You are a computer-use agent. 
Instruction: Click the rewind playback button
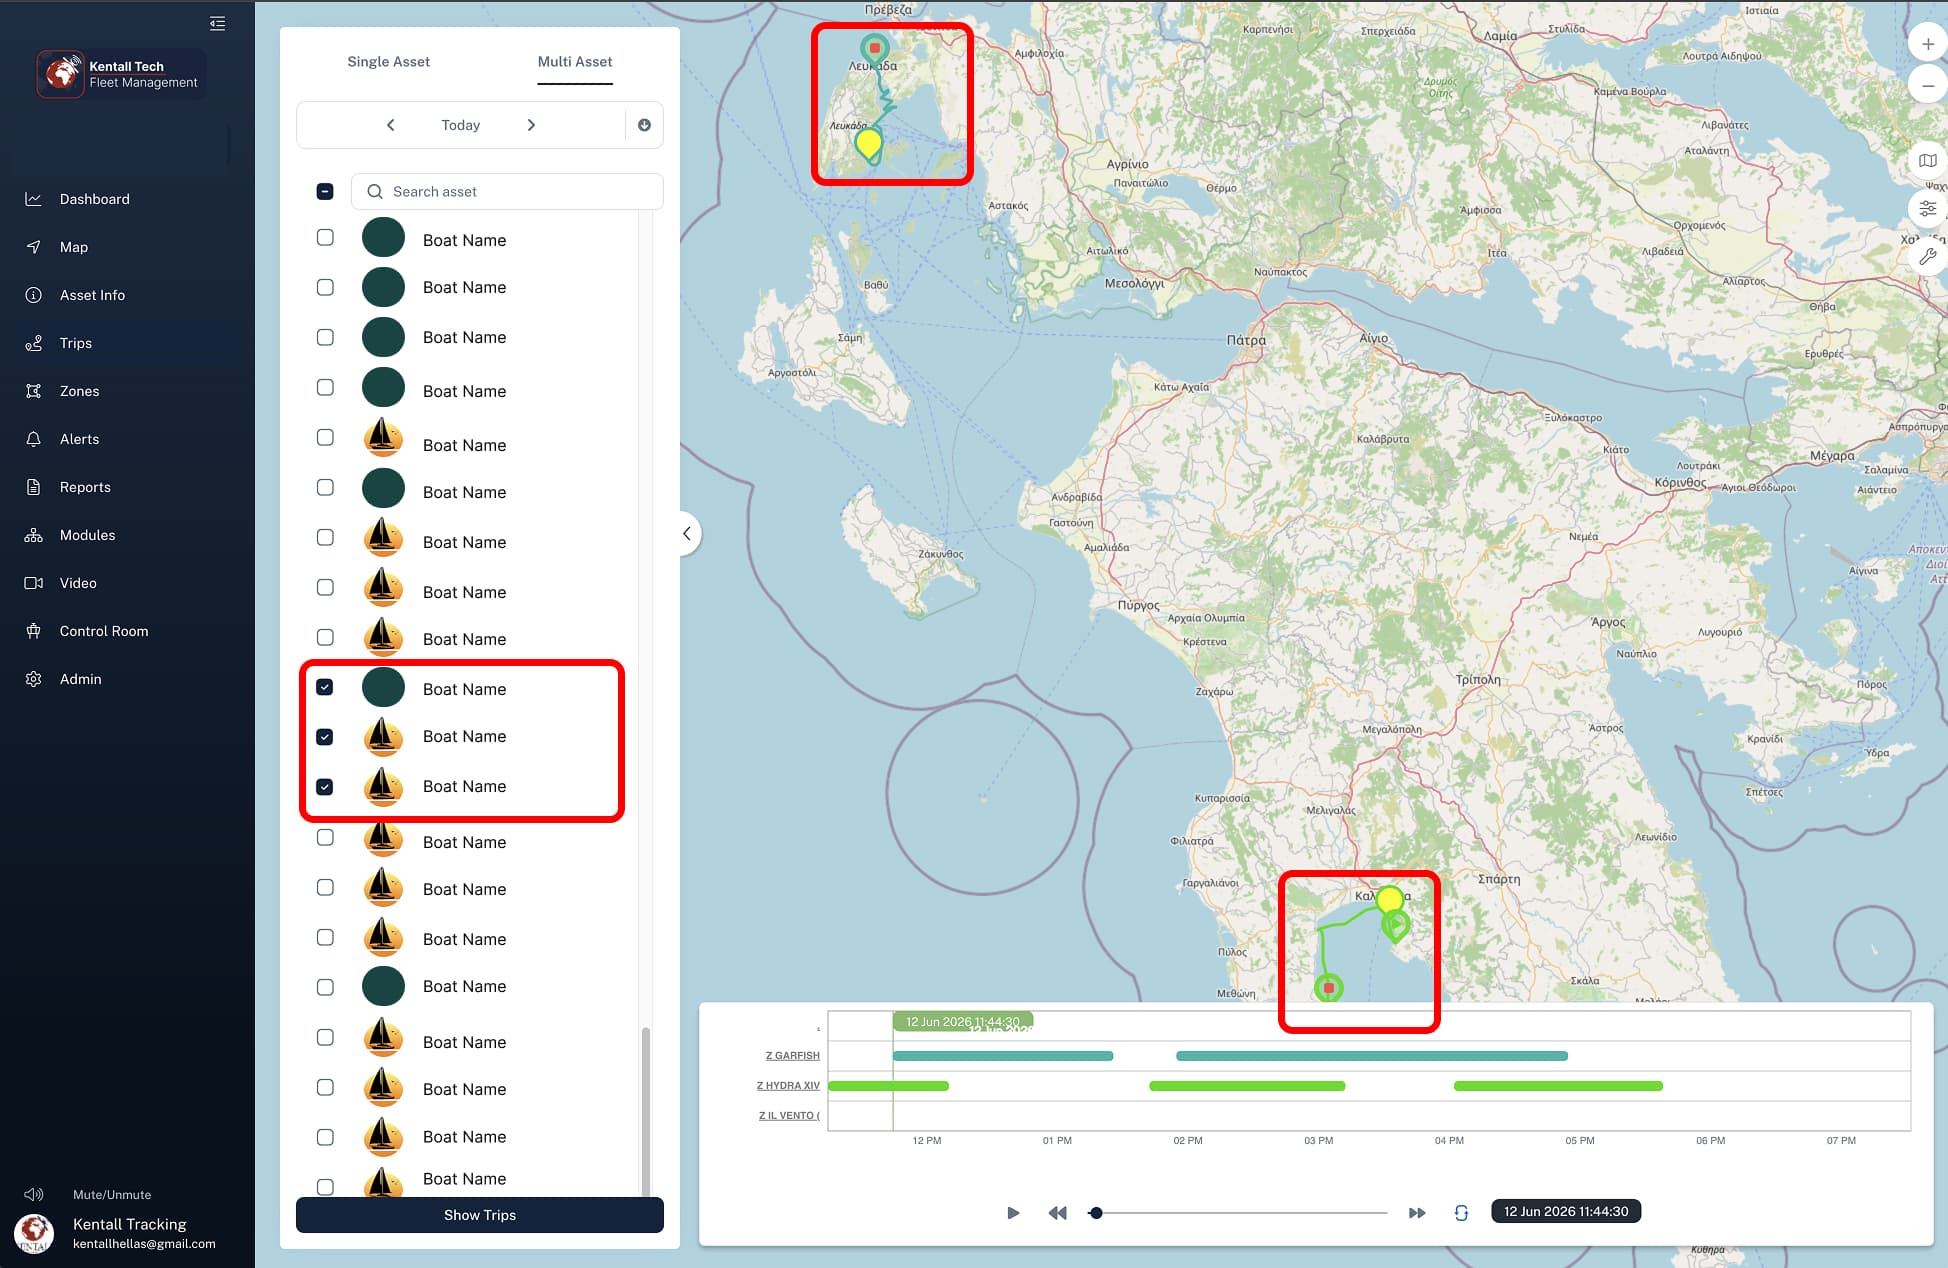click(x=1057, y=1213)
